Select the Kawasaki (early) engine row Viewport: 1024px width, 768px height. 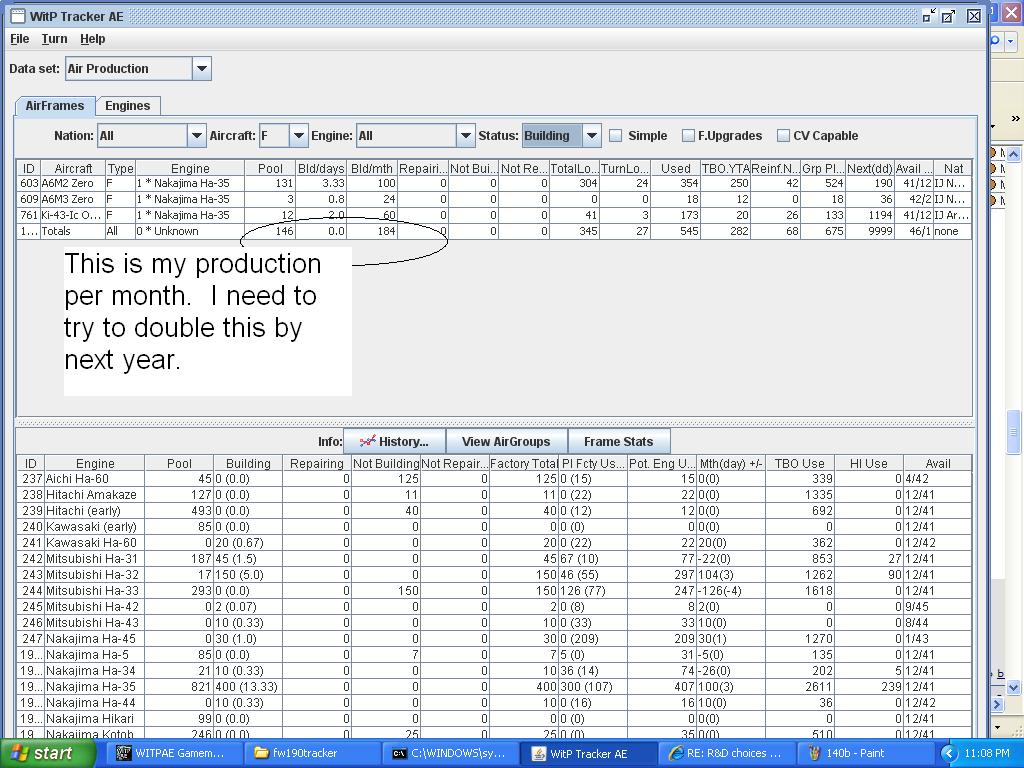click(494, 526)
